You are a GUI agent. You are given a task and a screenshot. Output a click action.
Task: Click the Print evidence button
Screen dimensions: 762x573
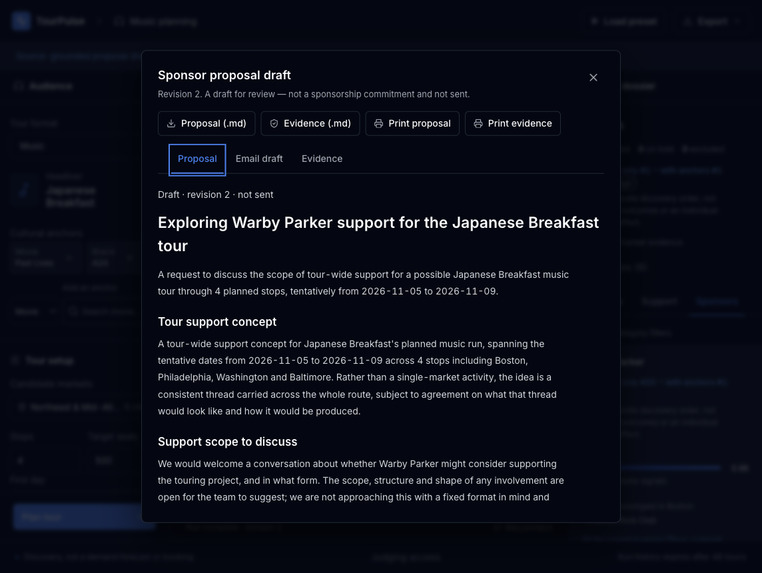tap(513, 123)
